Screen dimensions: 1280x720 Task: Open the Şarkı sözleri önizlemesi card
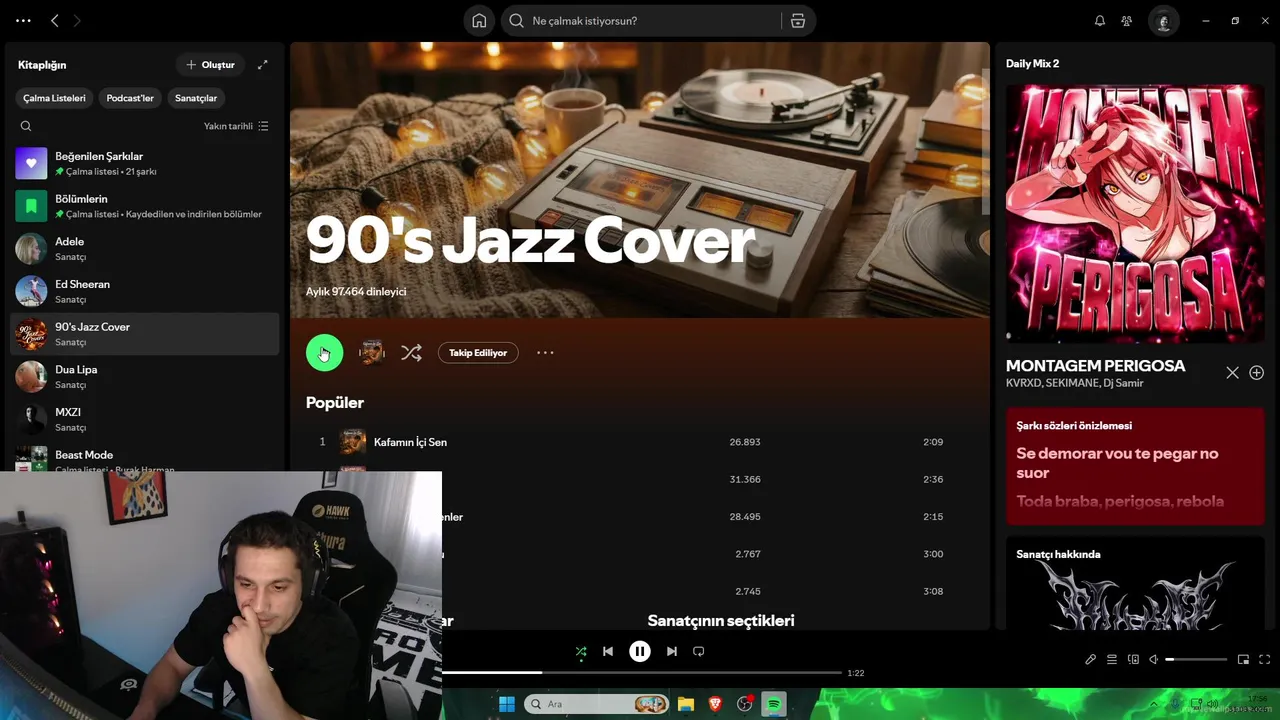(1135, 466)
